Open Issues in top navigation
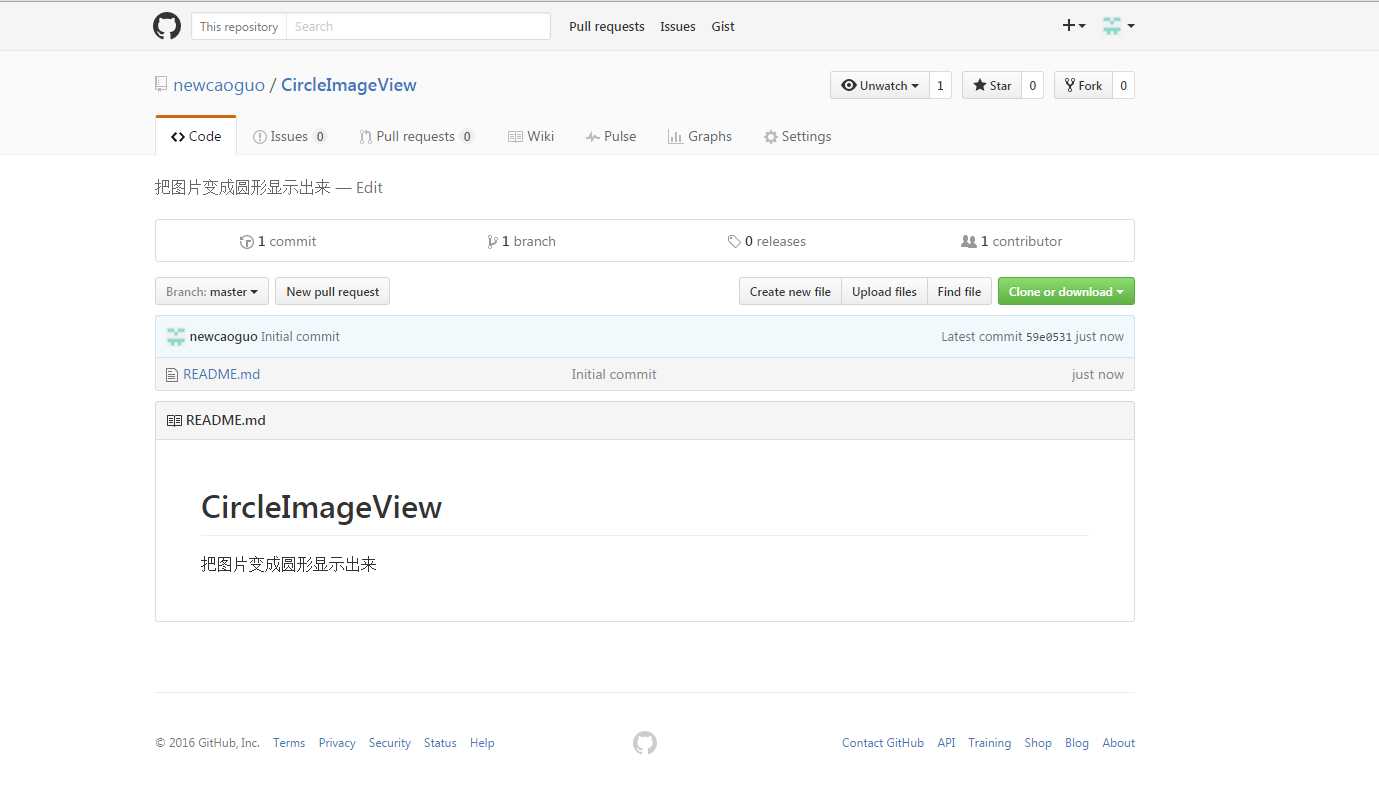 pyautogui.click(x=678, y=27)
